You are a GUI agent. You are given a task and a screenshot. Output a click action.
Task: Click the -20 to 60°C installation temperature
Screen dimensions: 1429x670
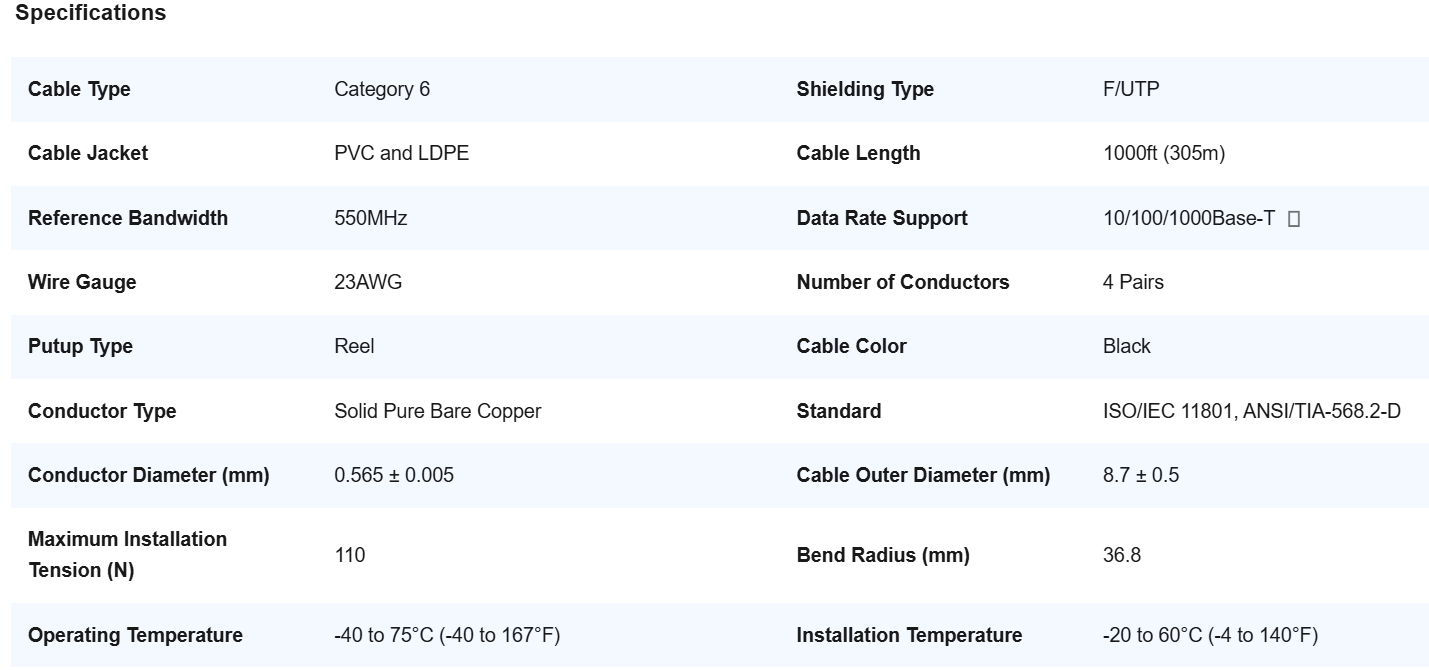[x=1210, y=635]
